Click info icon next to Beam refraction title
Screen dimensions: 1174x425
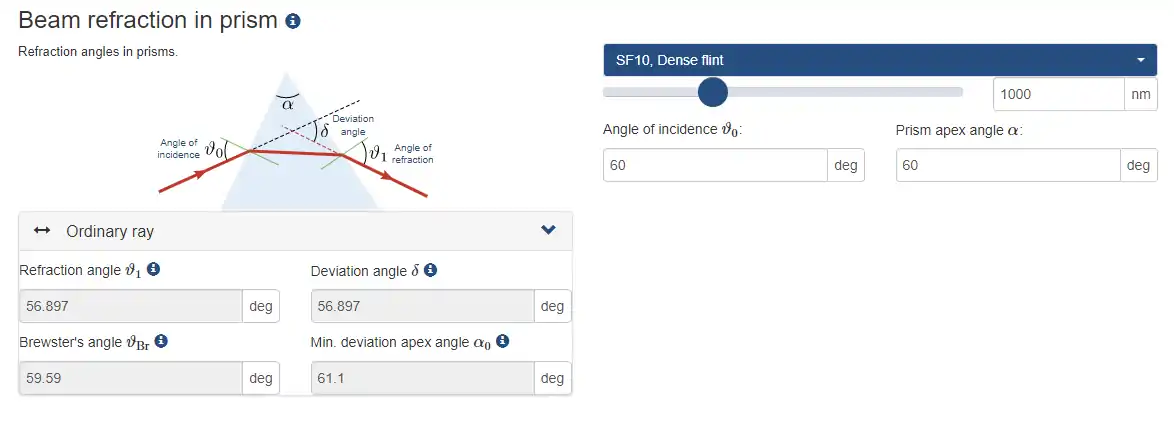point(293,21)
